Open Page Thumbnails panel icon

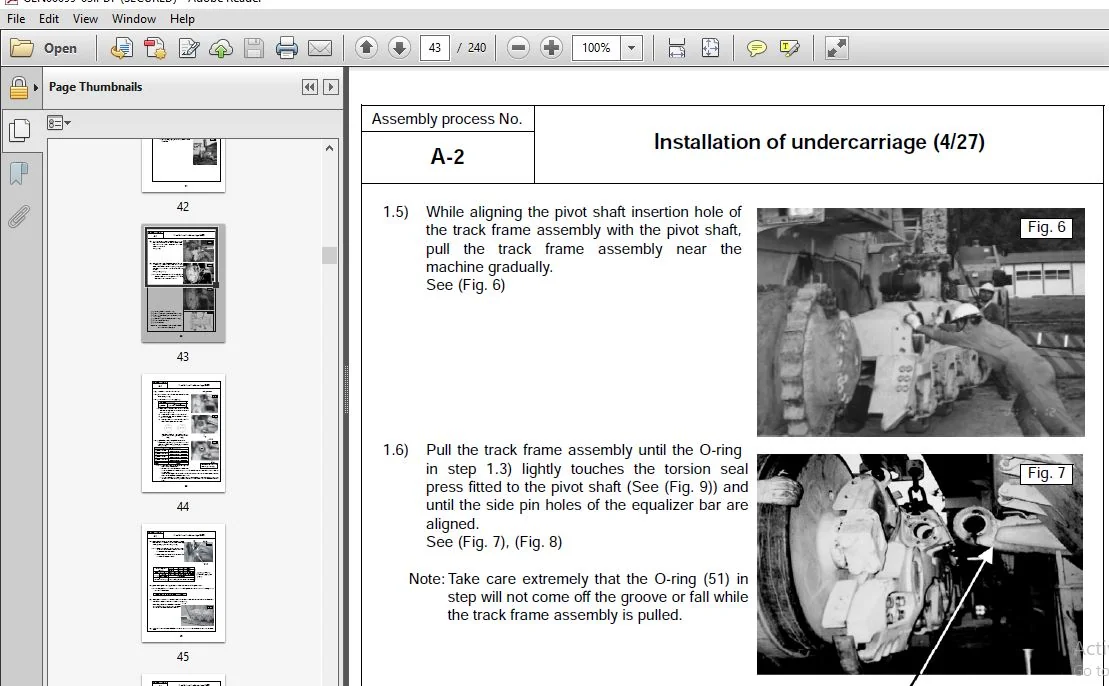click(x=19, y=131)
